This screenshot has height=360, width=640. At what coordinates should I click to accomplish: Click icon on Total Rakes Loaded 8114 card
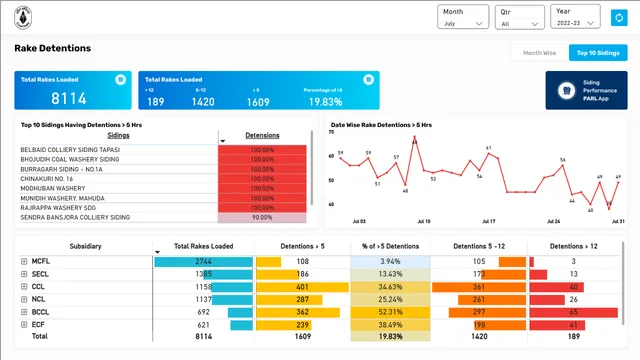[120, 79]
